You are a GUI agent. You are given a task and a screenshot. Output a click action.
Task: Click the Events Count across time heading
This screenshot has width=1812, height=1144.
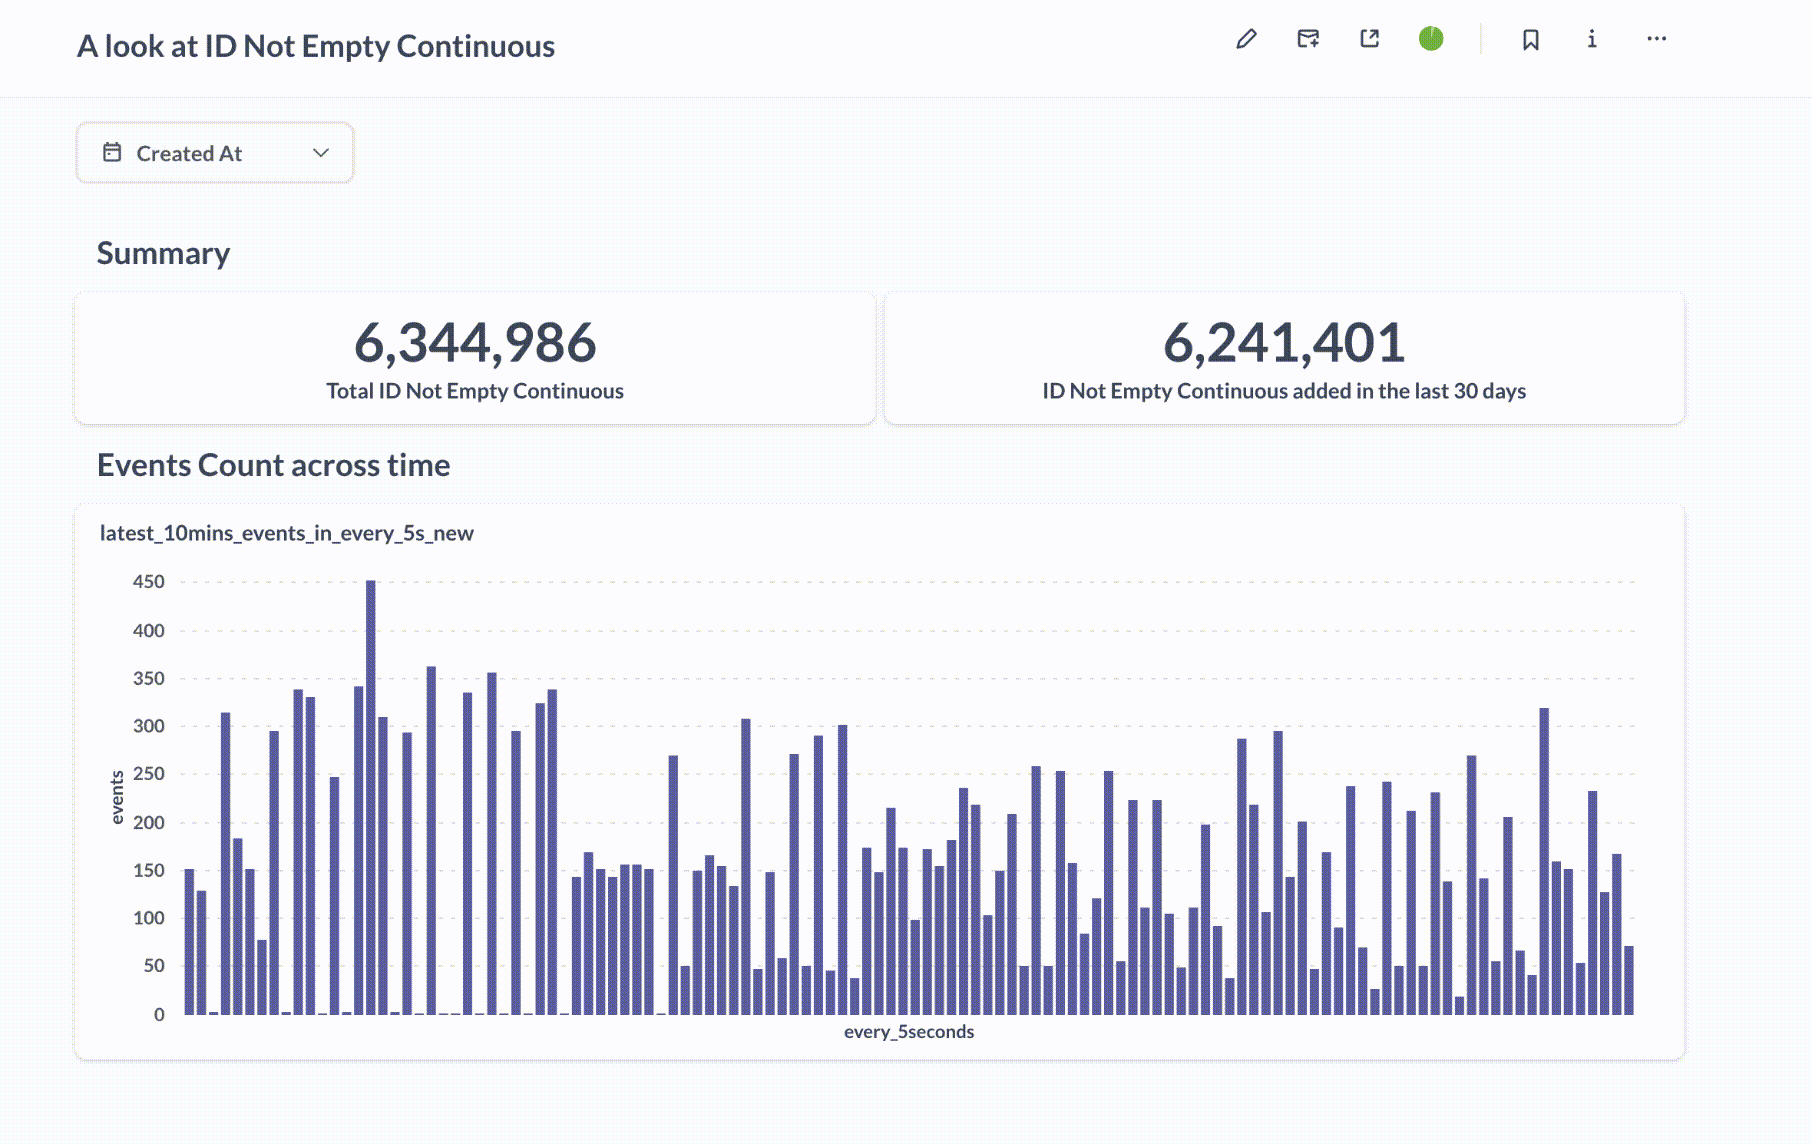pos(273,465)
